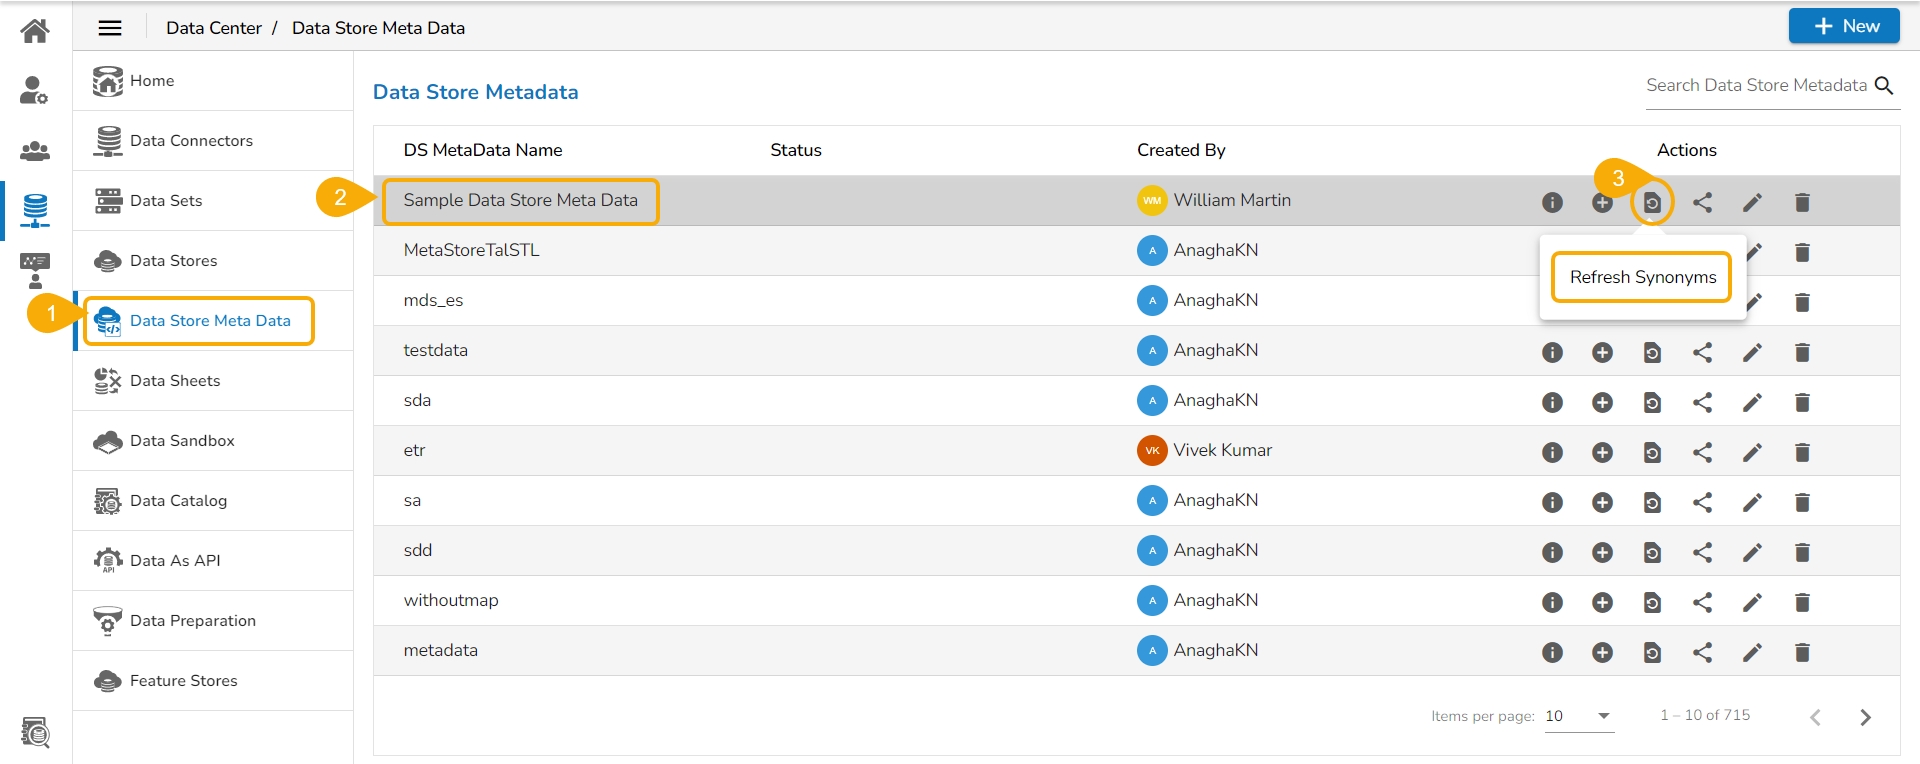Click the search magnifier icon
The height and width of the screenshot is (764, 1920).
[1884, 86]
